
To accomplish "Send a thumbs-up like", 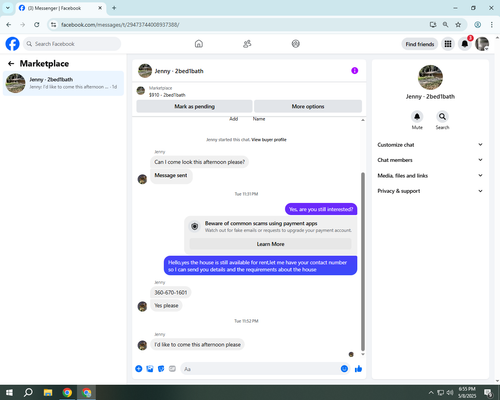I will [x=358, y=369].
